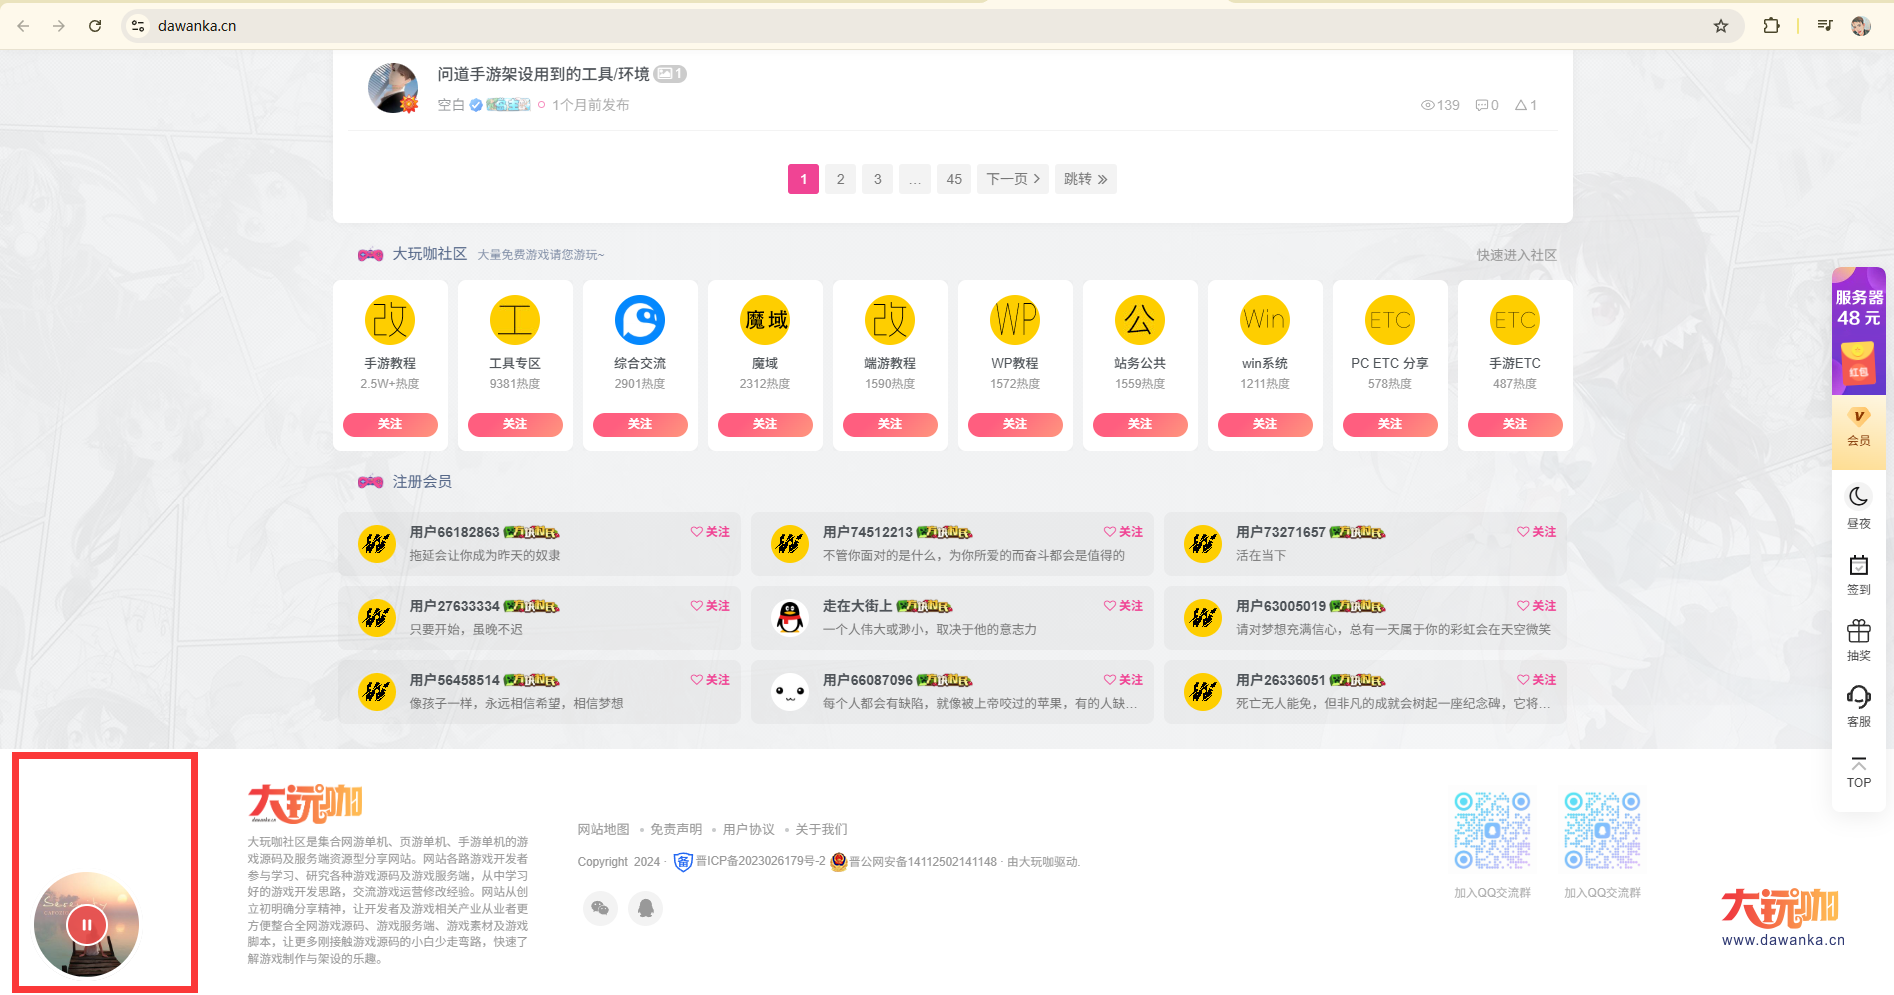Click the WeChat icon in footer

(600, 908)
